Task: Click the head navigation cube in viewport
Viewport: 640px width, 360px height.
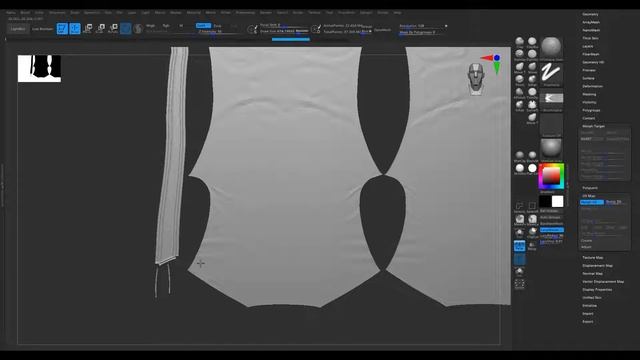Action: (x=476, y=79)
